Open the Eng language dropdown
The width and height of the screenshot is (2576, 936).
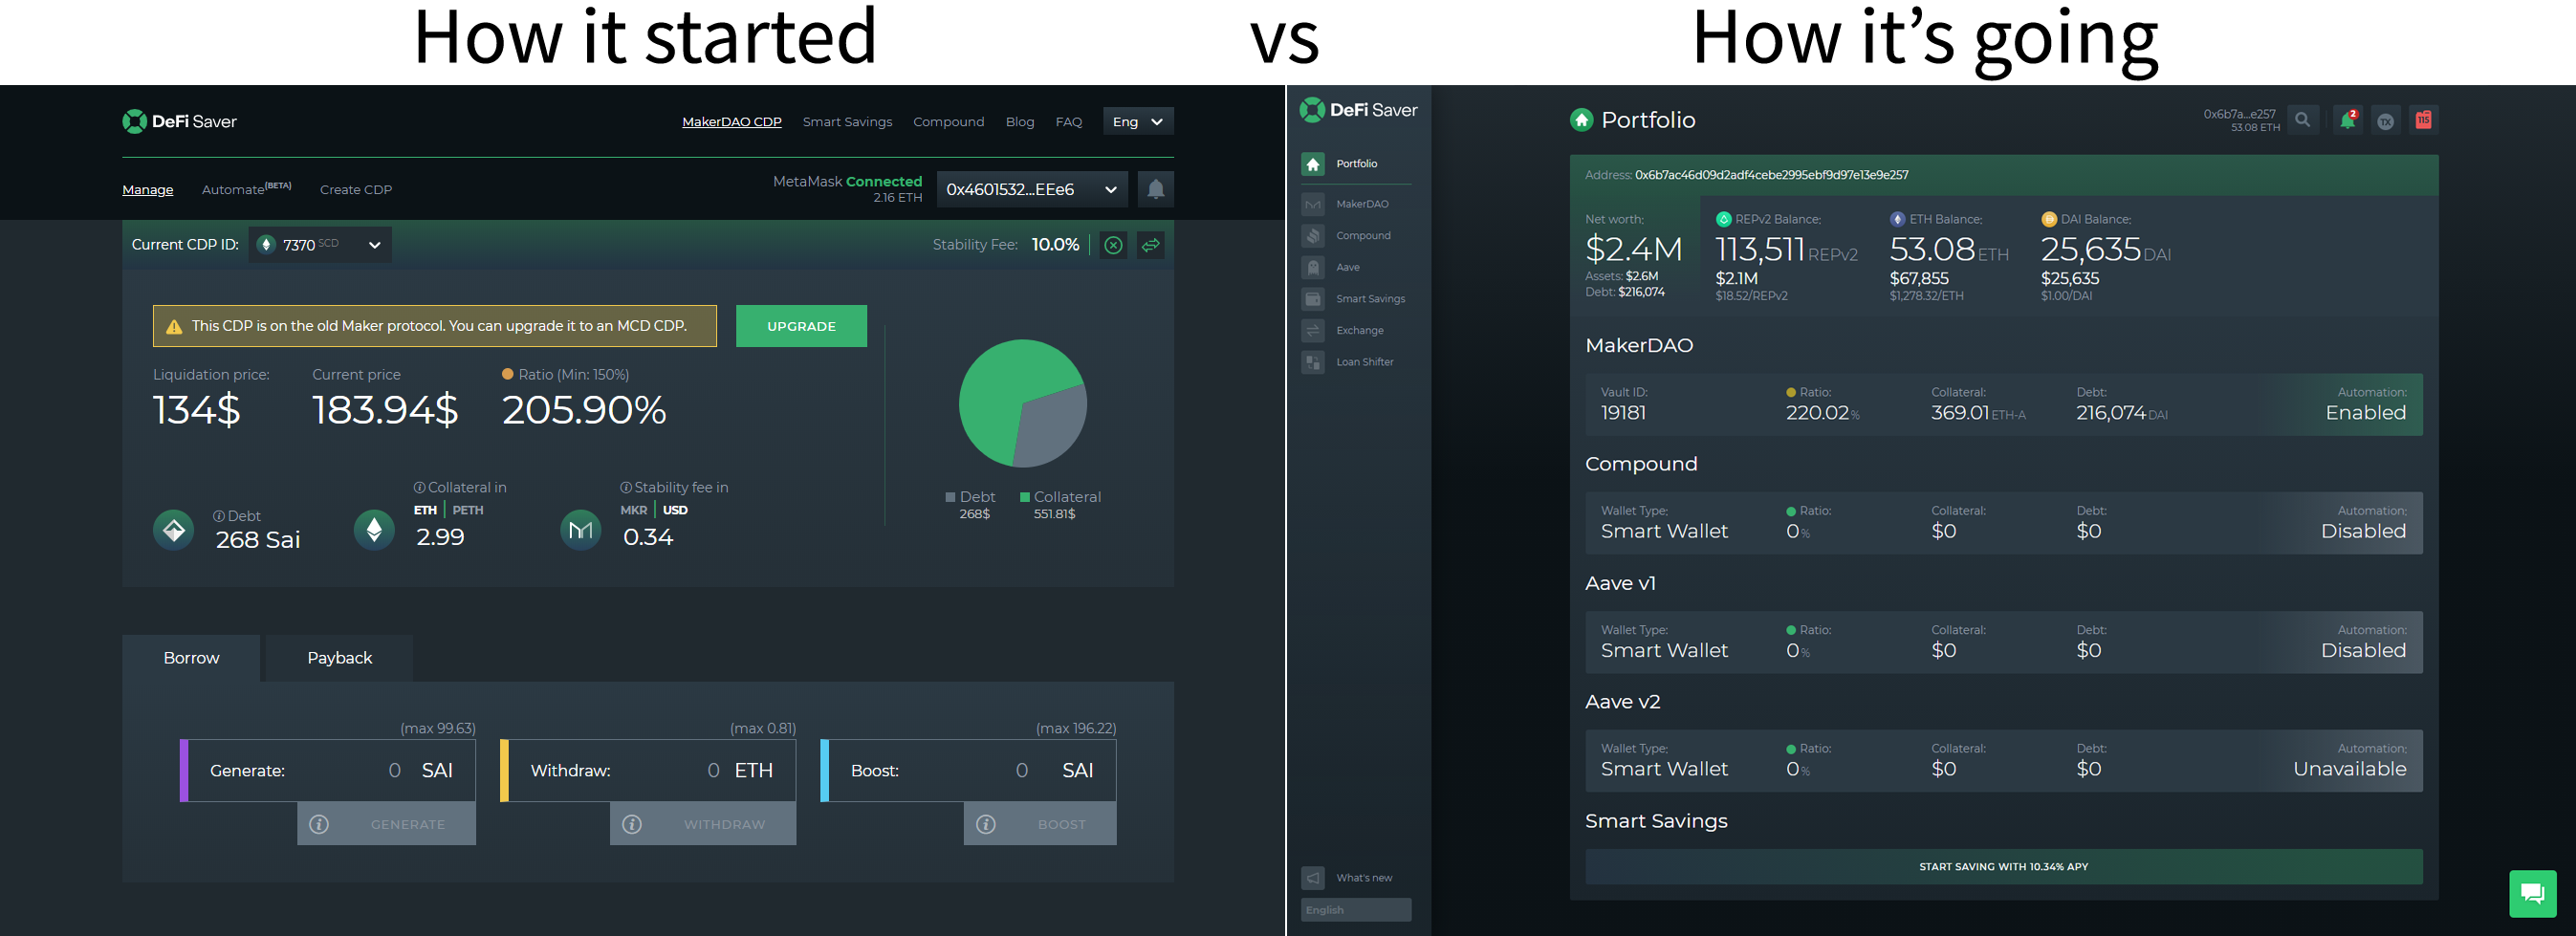[x=1138, y=121]
